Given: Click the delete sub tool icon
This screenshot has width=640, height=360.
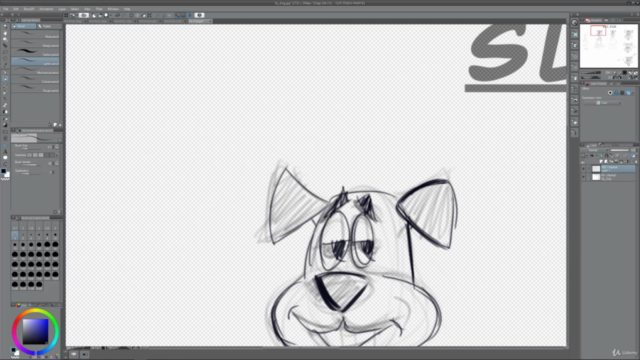Looking at the screenshot, I should coord(60,124).
